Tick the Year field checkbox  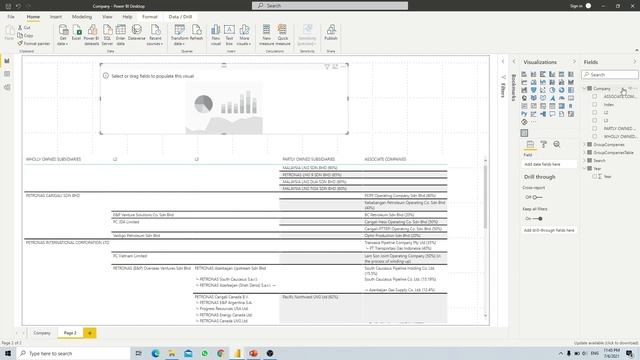coord(595,176)
